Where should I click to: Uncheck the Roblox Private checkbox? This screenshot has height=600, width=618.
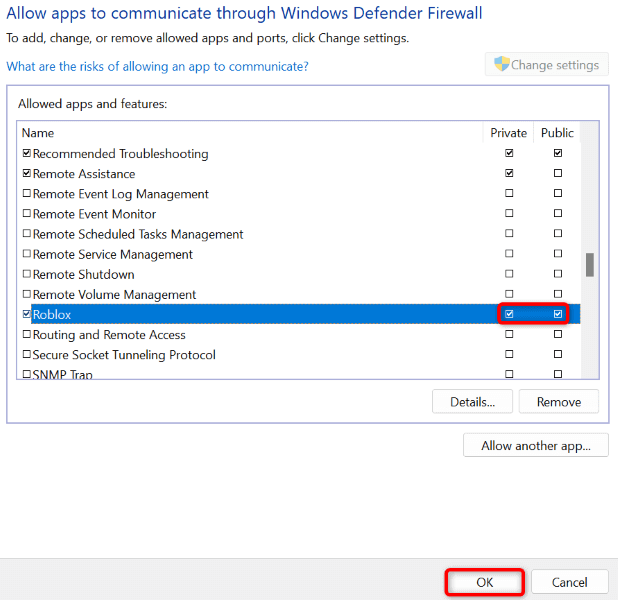[509, 314]
